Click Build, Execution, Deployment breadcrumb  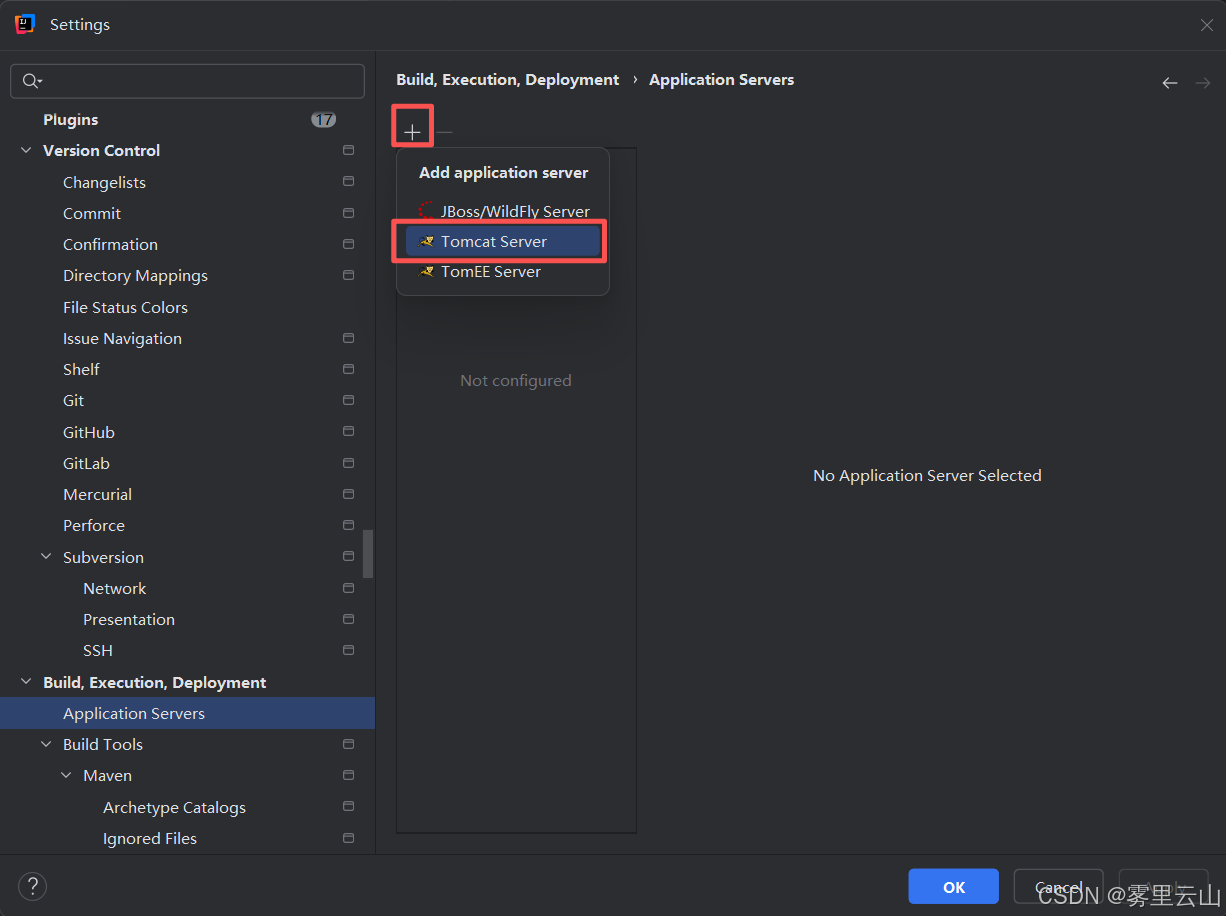pos(508,80)
